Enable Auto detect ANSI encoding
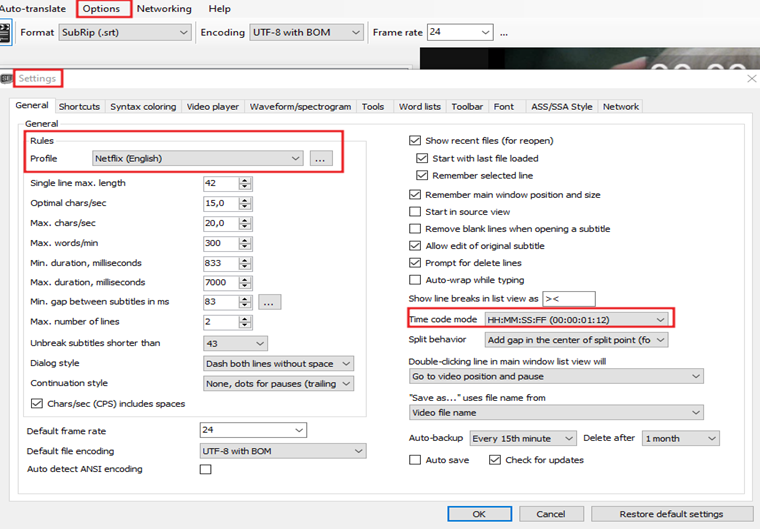 coord(206,469)
